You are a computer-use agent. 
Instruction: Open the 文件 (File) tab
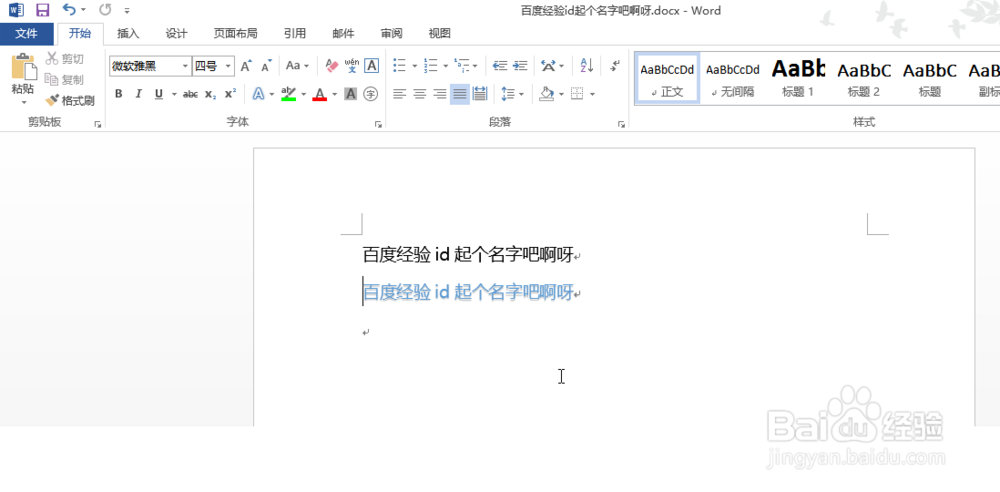[26, 34]
